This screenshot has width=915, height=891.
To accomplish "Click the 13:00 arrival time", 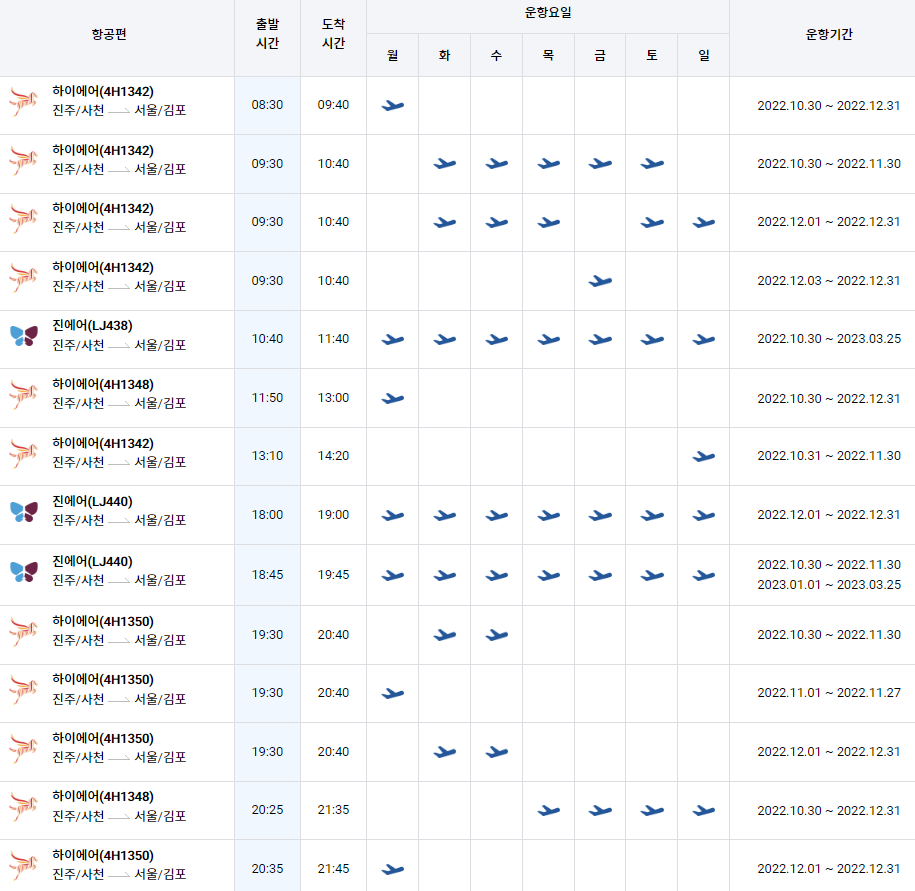I will 333,398.
